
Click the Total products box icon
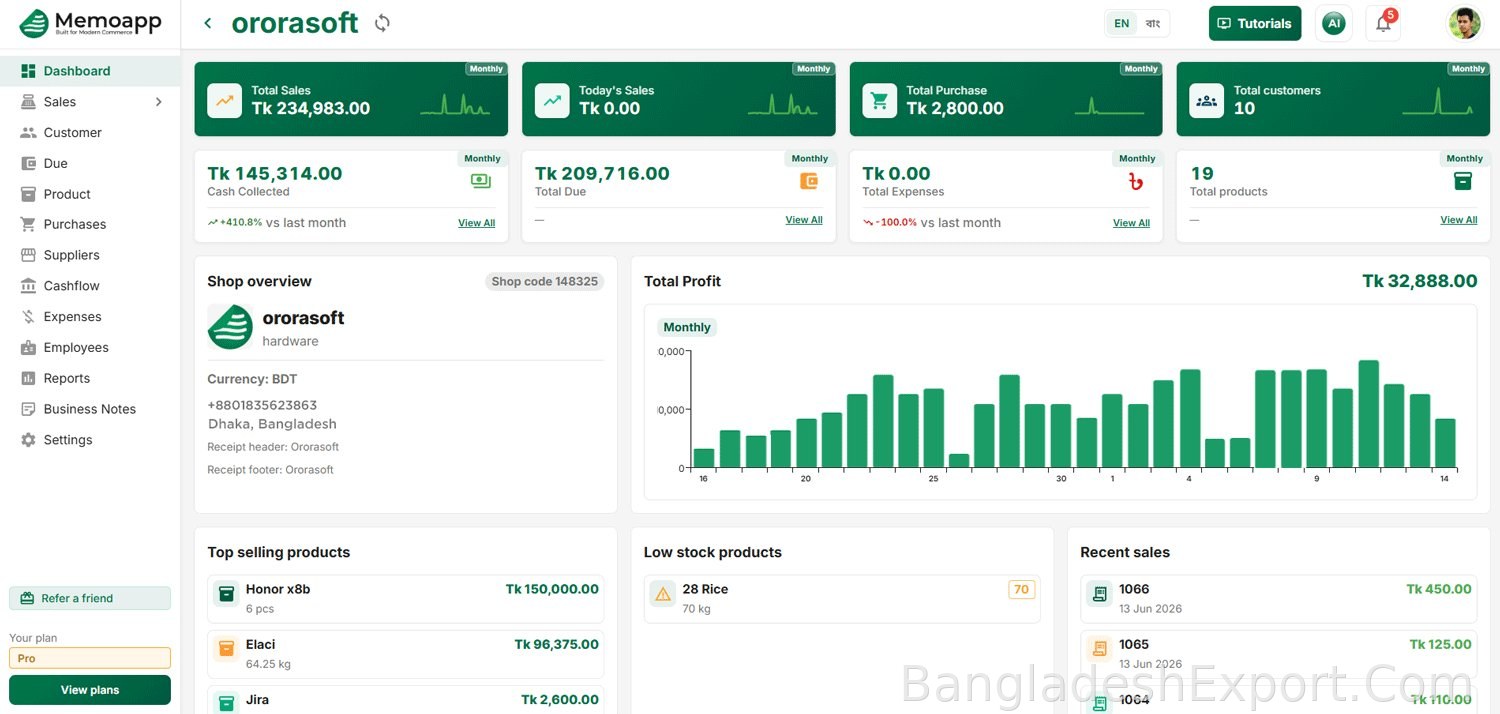pos(1463,181)
